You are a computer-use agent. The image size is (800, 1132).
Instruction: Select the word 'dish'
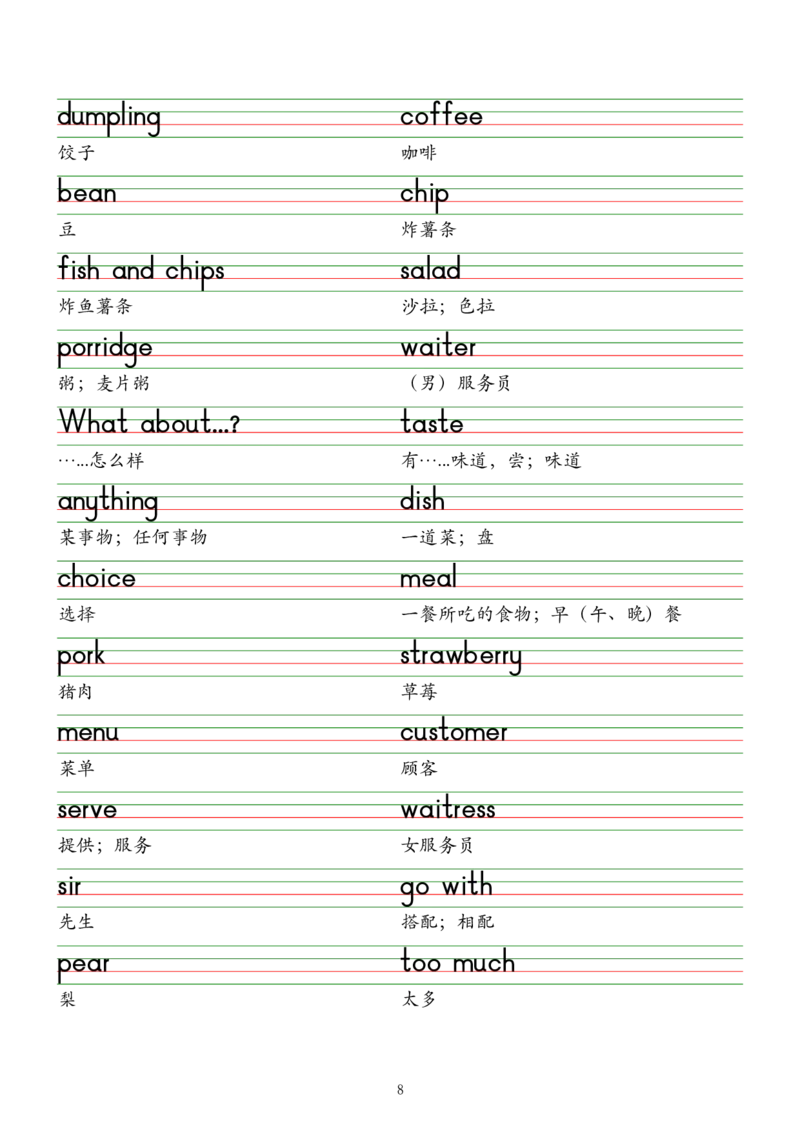tap(422, 501)
